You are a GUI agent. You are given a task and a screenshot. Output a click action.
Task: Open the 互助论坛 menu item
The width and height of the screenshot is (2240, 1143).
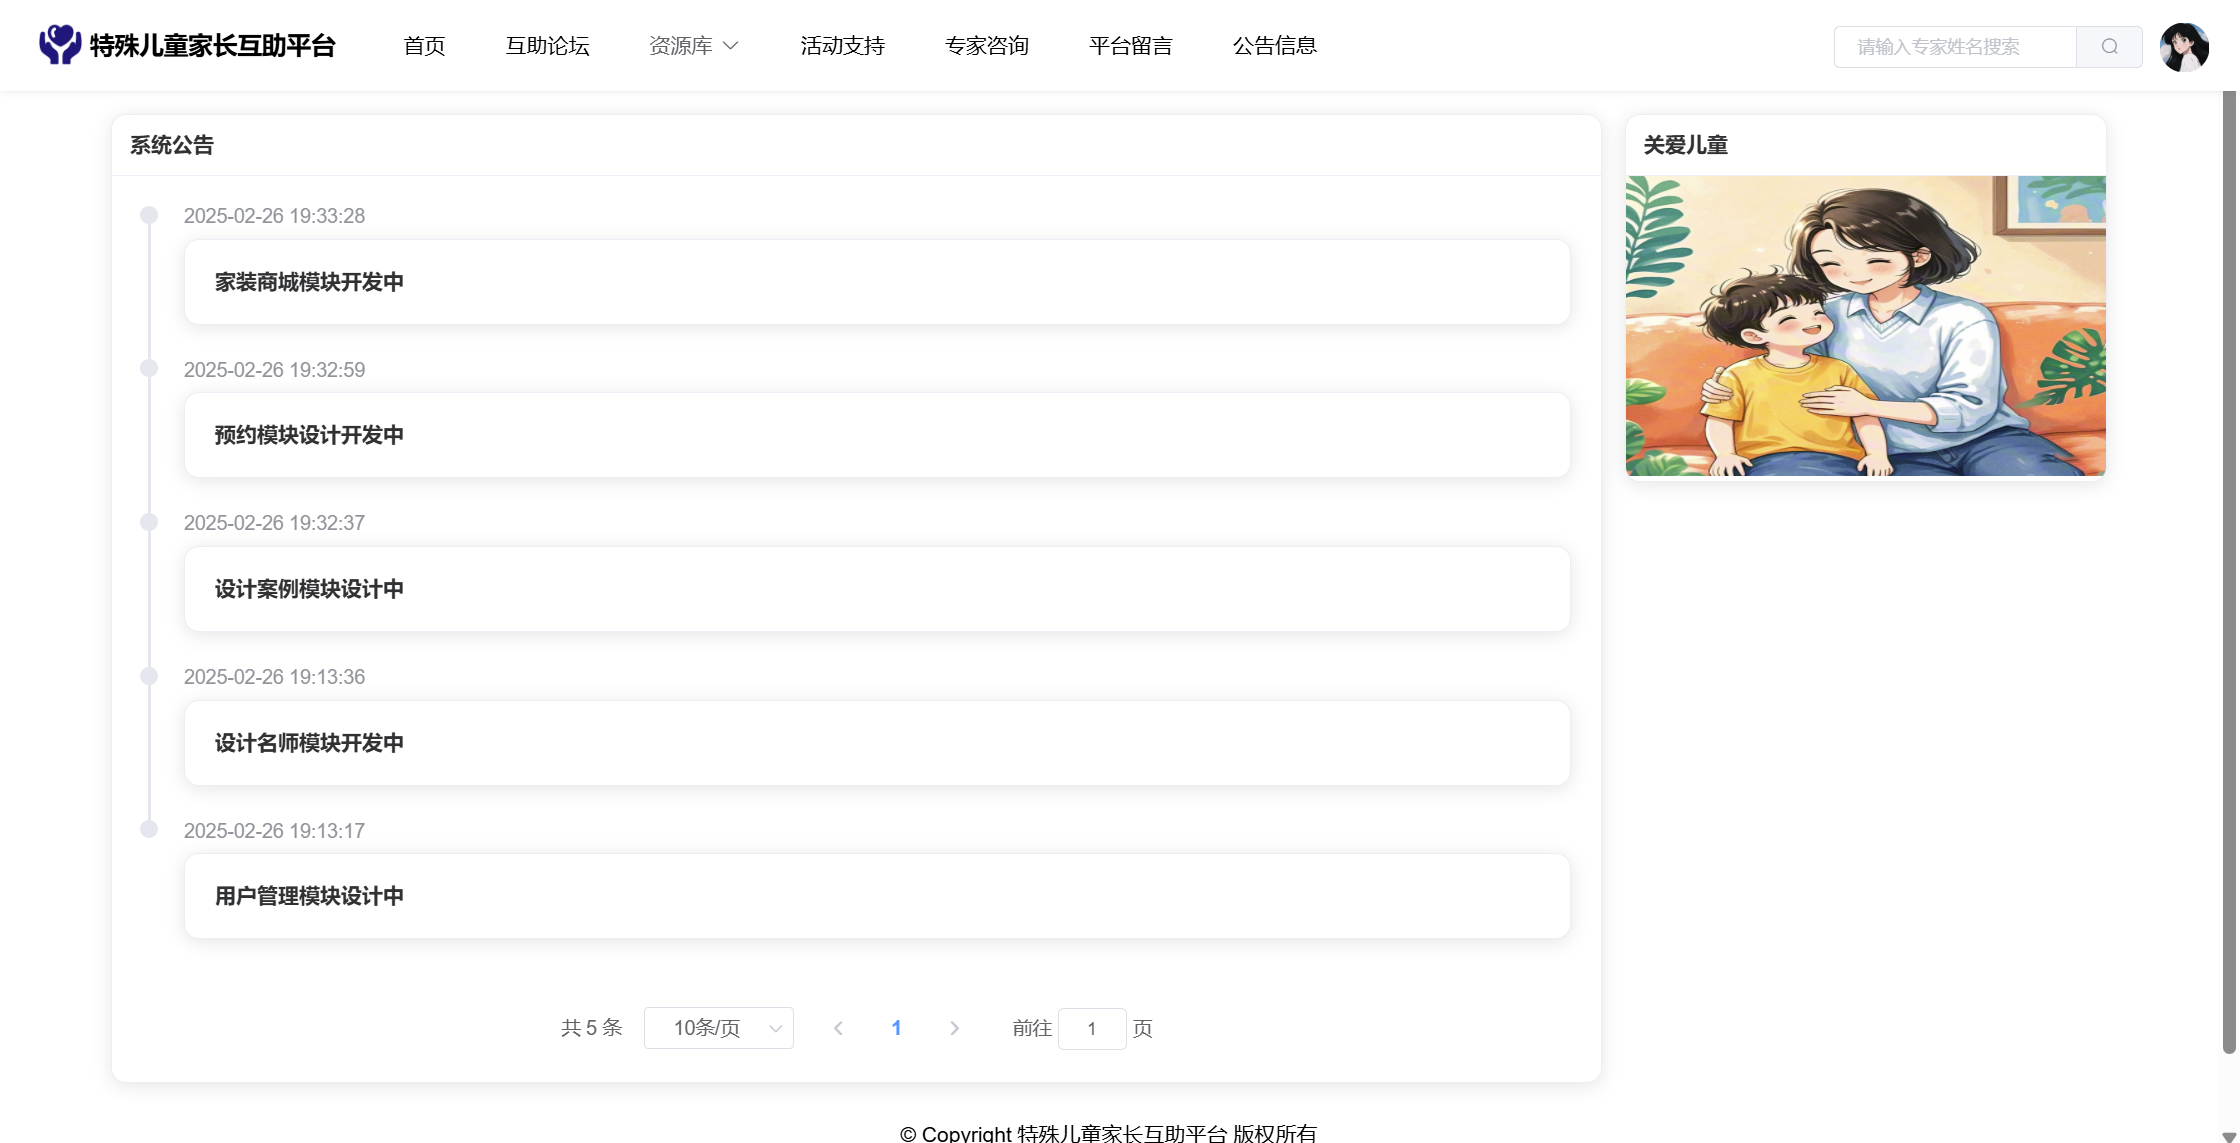click(547, 46)
